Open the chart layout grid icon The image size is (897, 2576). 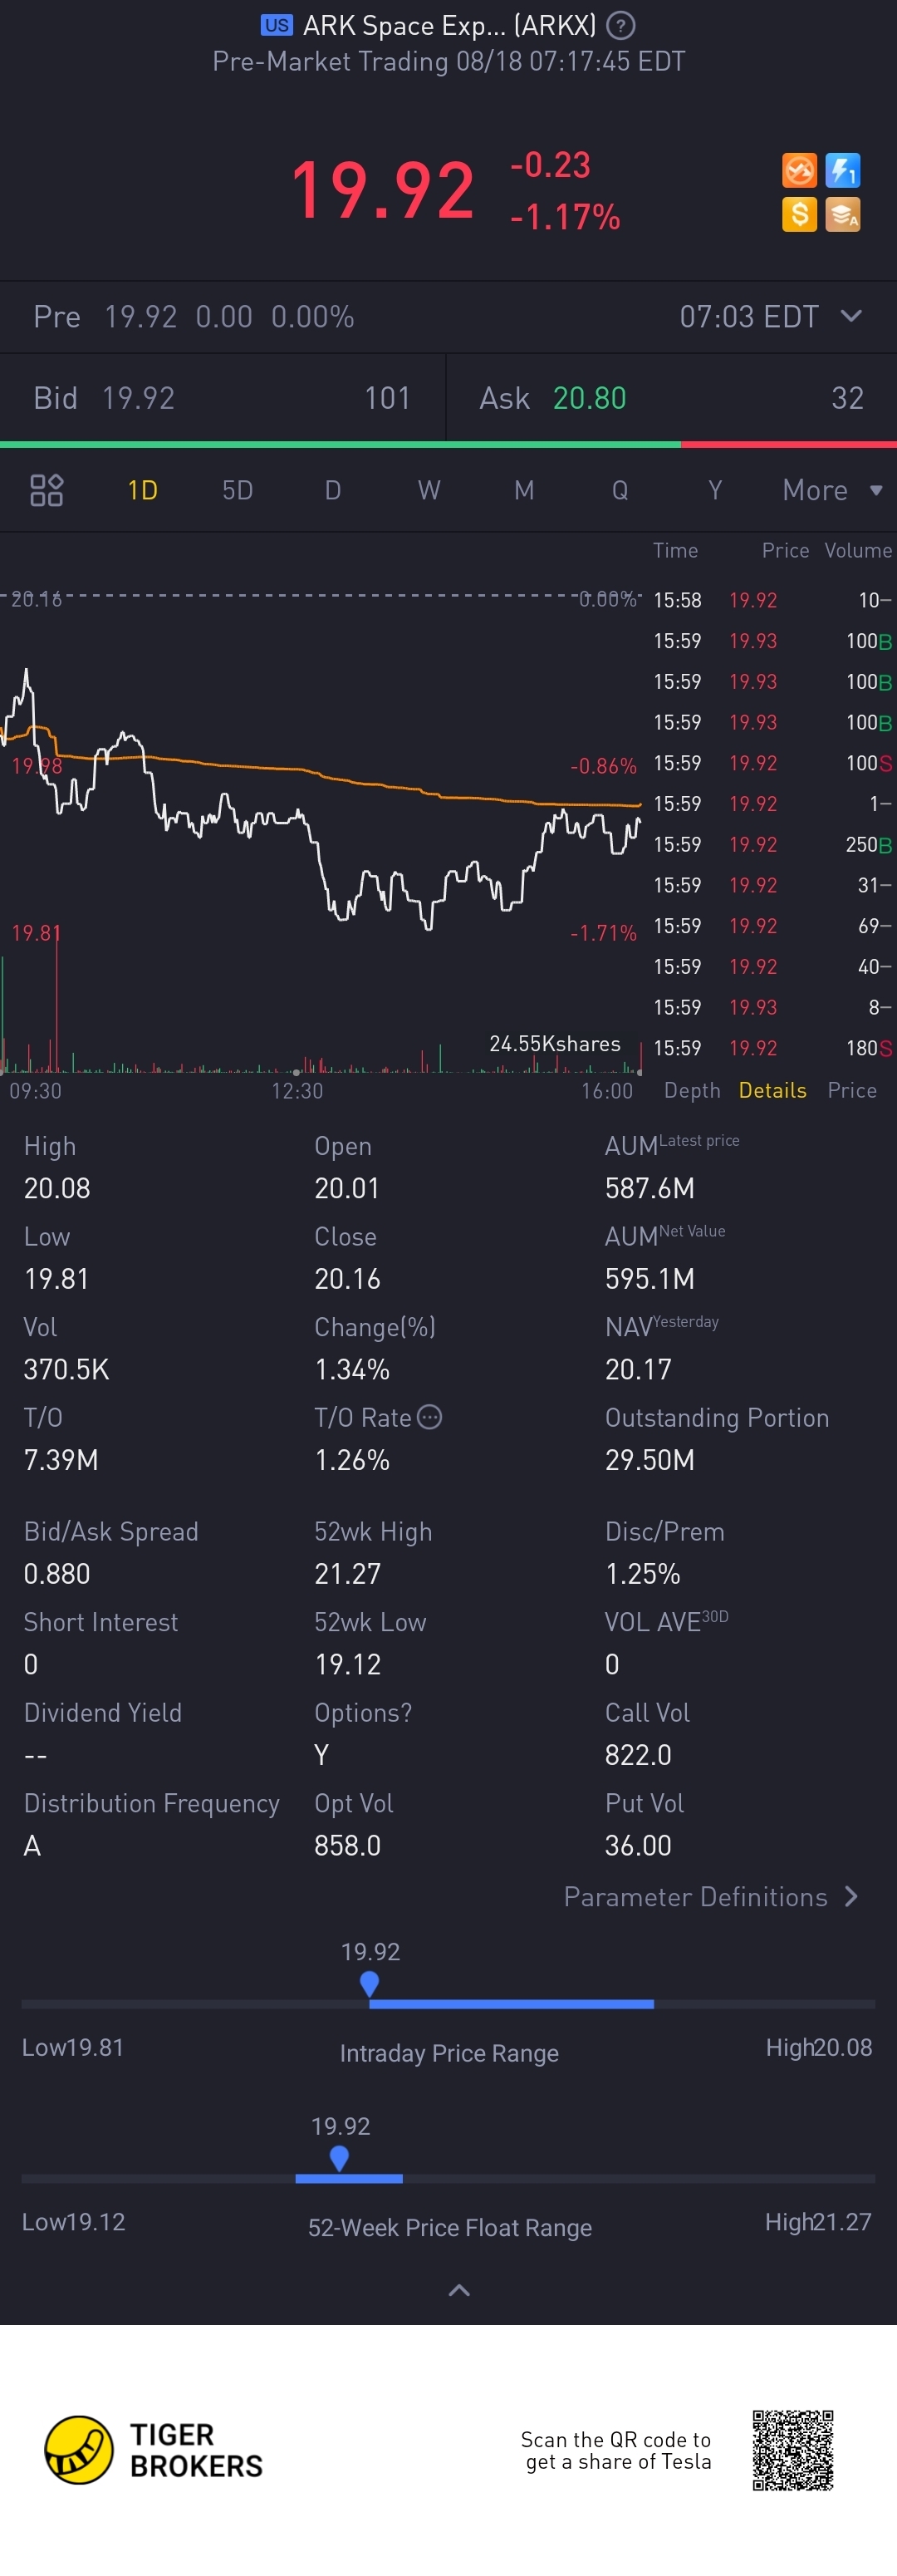47,490
